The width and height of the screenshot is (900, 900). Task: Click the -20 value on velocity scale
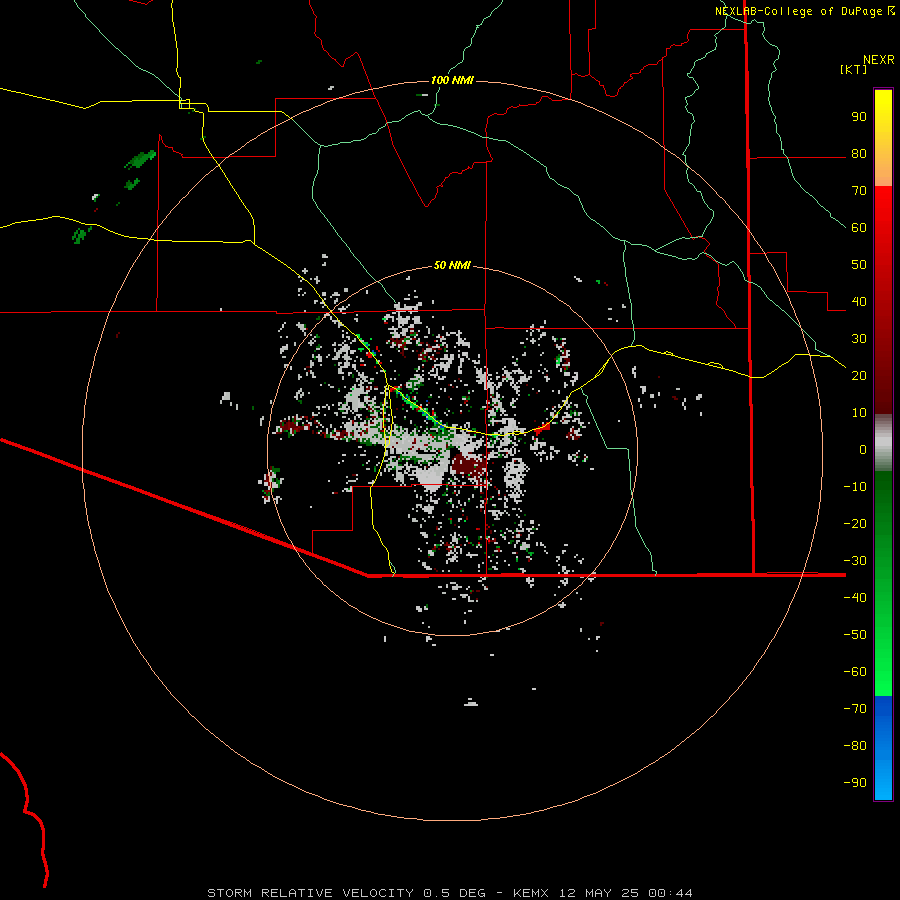coord(855,523)
